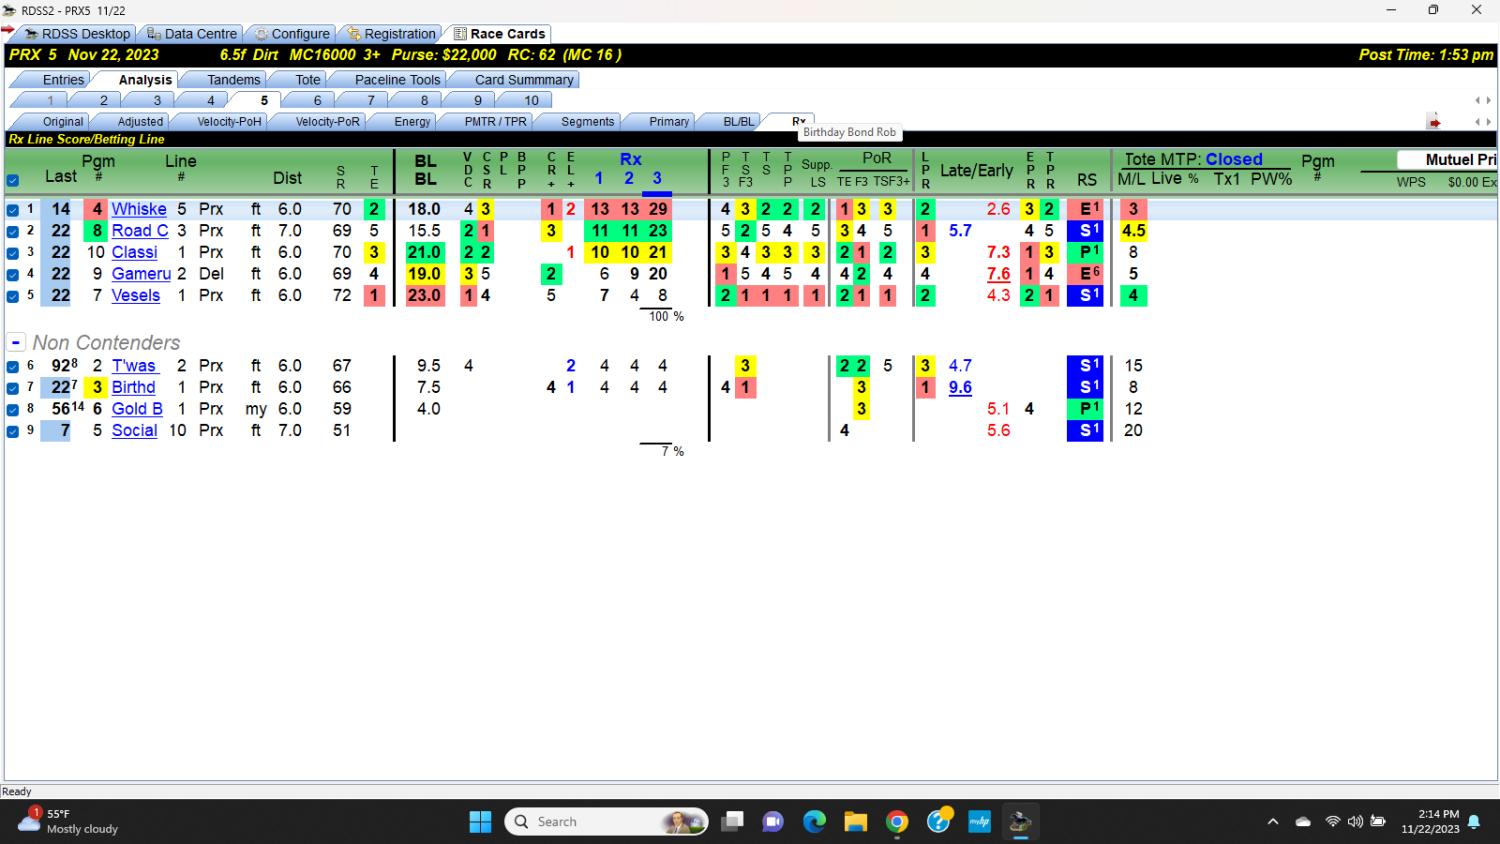Click the 7.6 early value for Gameru
This screenshot has width=1500, height=844.
click(x=998, y=273)
